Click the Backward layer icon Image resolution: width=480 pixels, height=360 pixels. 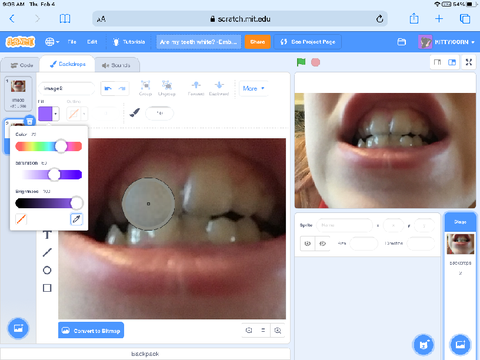click(219, 88)
